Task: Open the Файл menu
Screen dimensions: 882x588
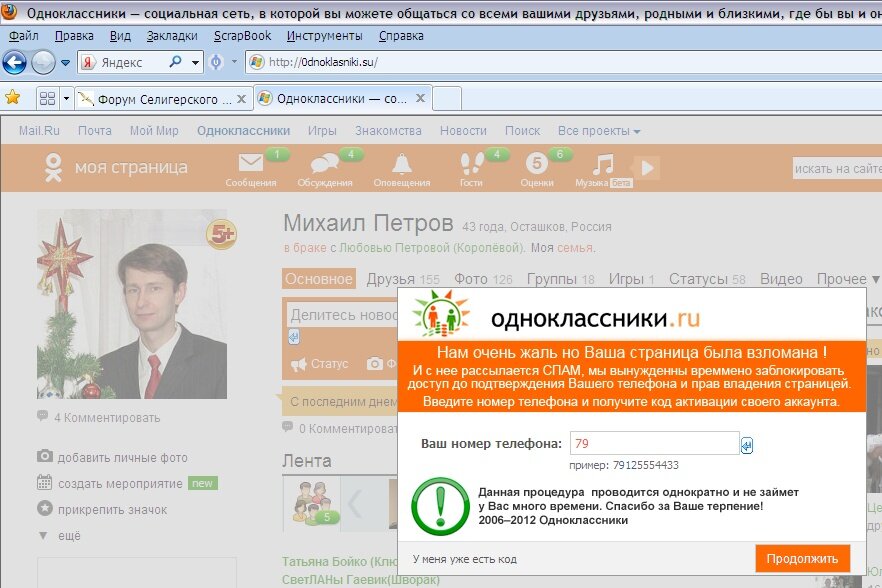Action: [24, 36]
